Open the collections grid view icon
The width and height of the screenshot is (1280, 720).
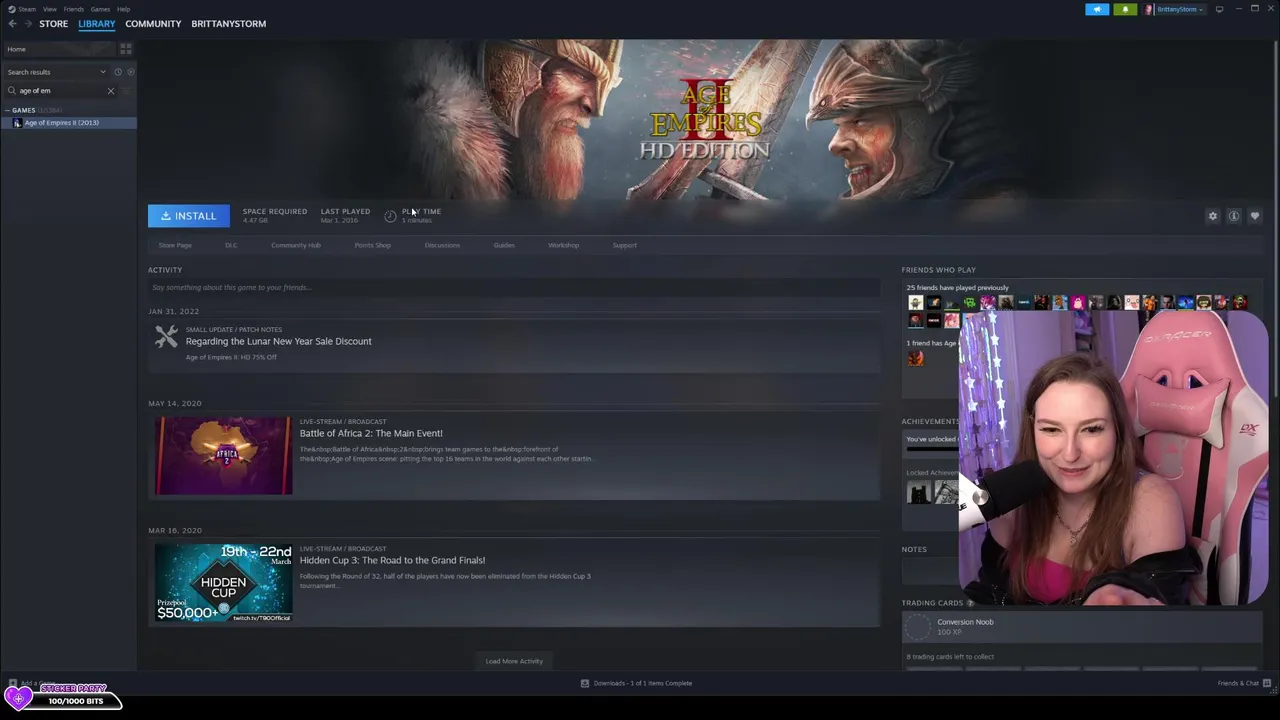point(126,49)
